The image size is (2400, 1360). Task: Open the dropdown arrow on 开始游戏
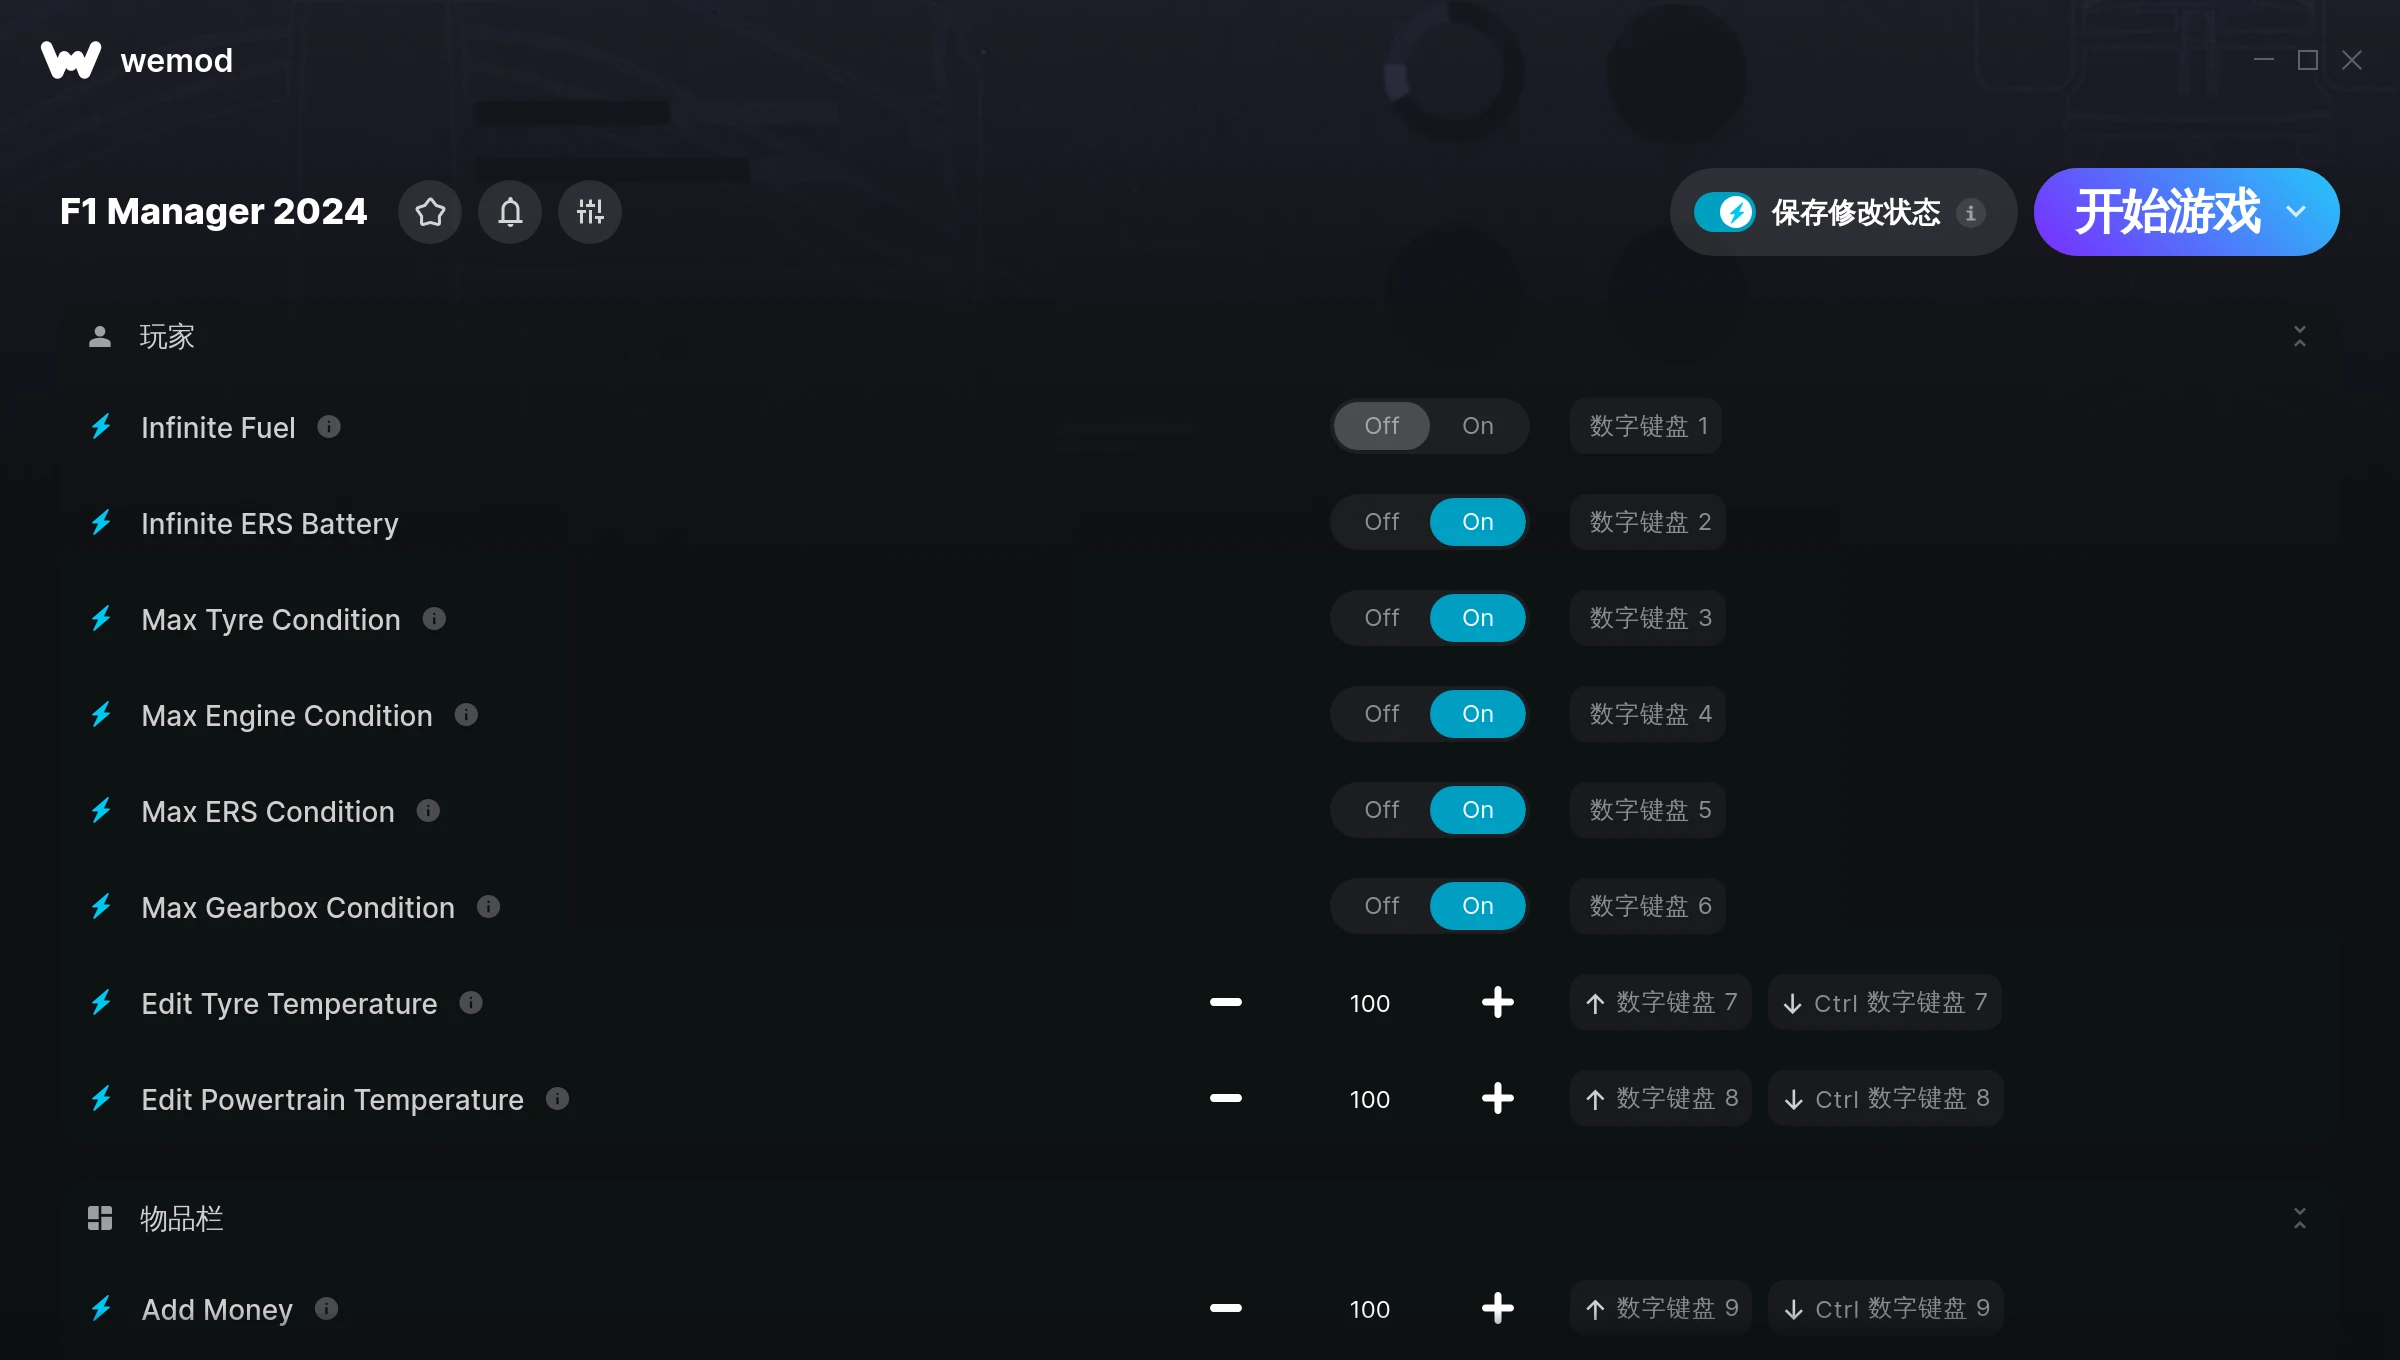[x=2297, y=212]
